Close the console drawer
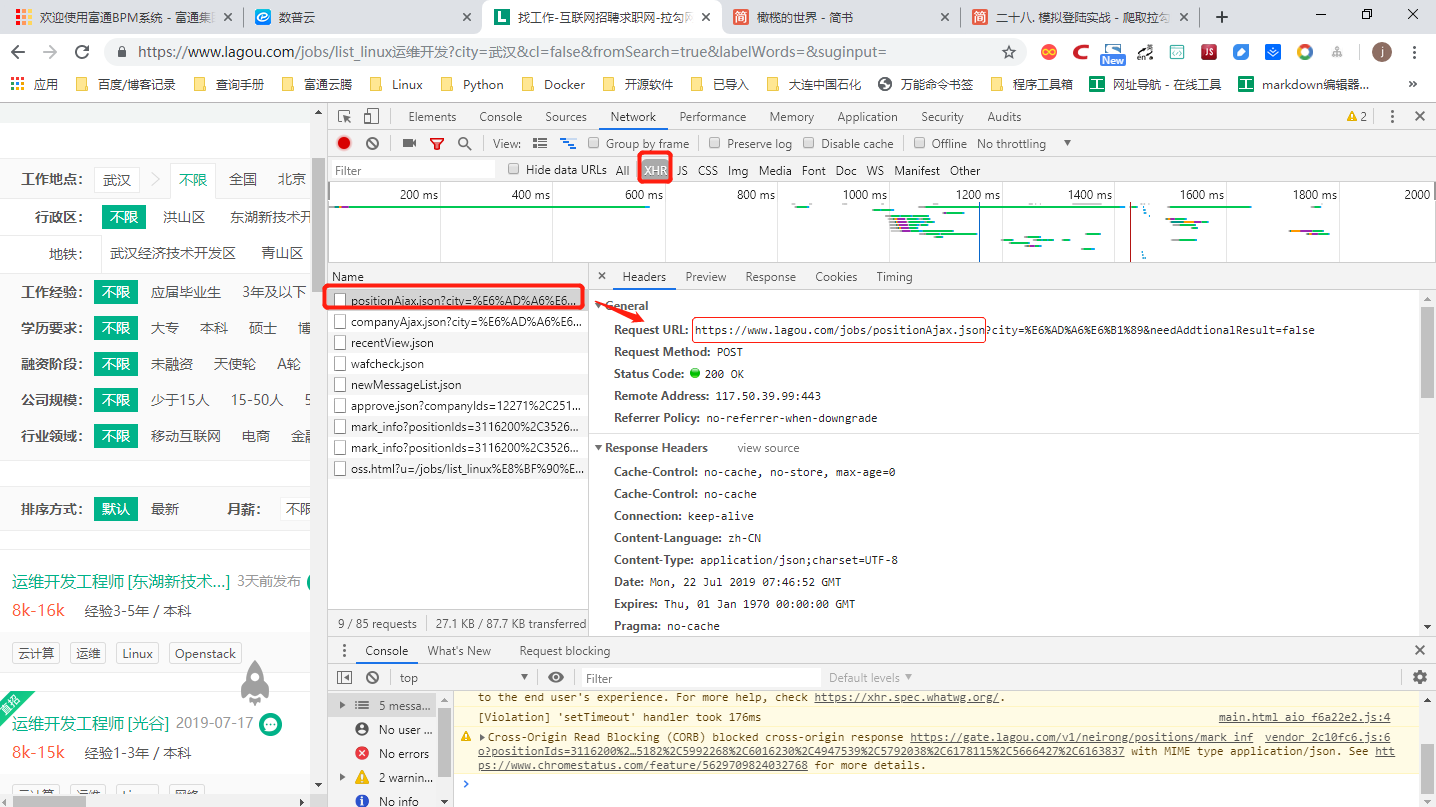Viewport: 1436px width, 807px height. (x=1419, y=651)
